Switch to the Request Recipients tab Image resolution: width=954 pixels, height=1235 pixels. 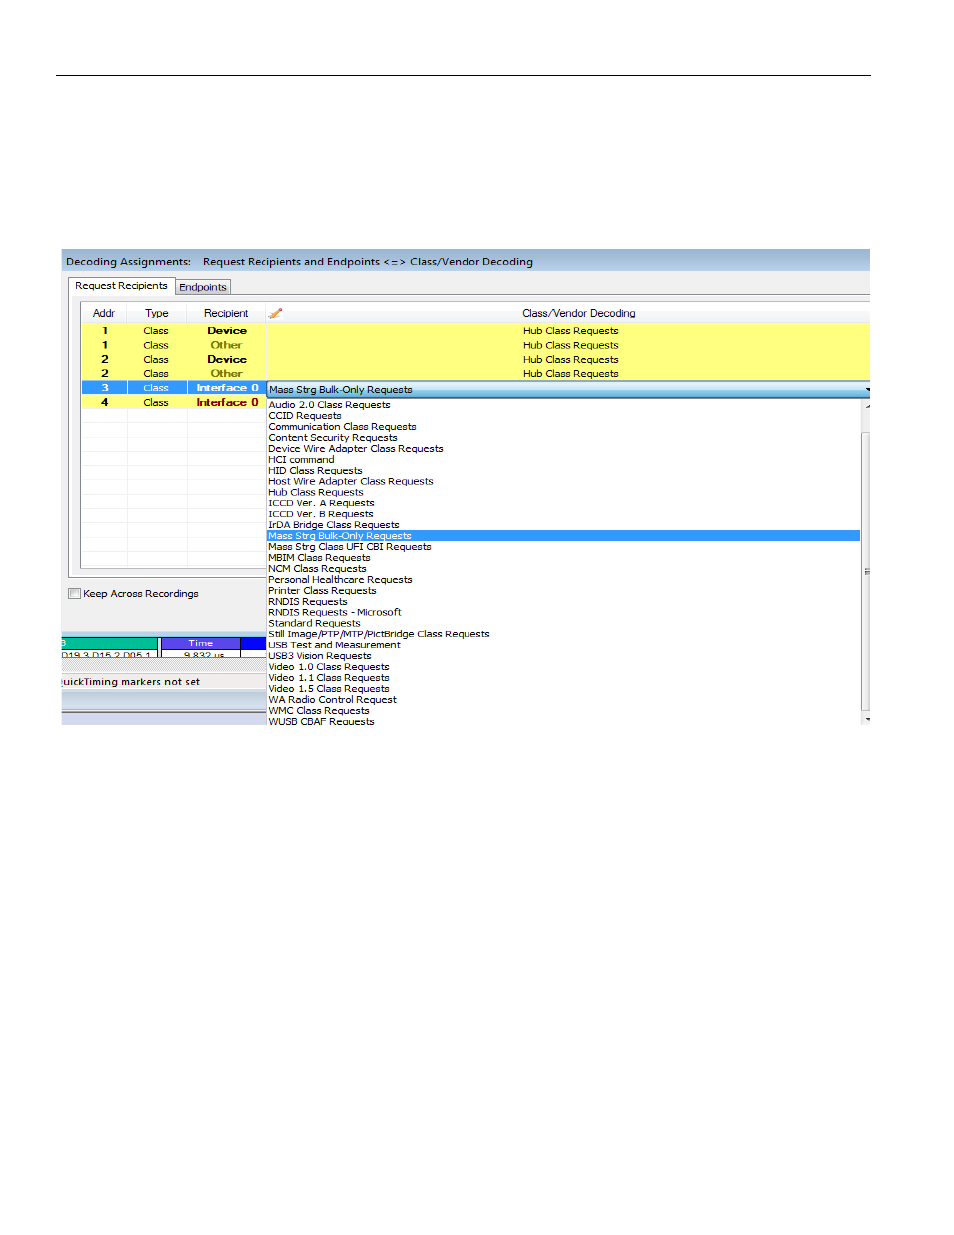point(122,286)
